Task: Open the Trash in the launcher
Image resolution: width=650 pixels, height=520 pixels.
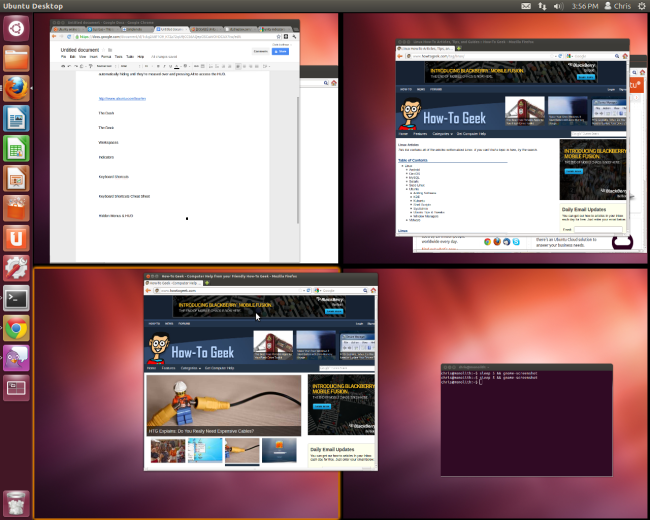Action: point(16,504)
